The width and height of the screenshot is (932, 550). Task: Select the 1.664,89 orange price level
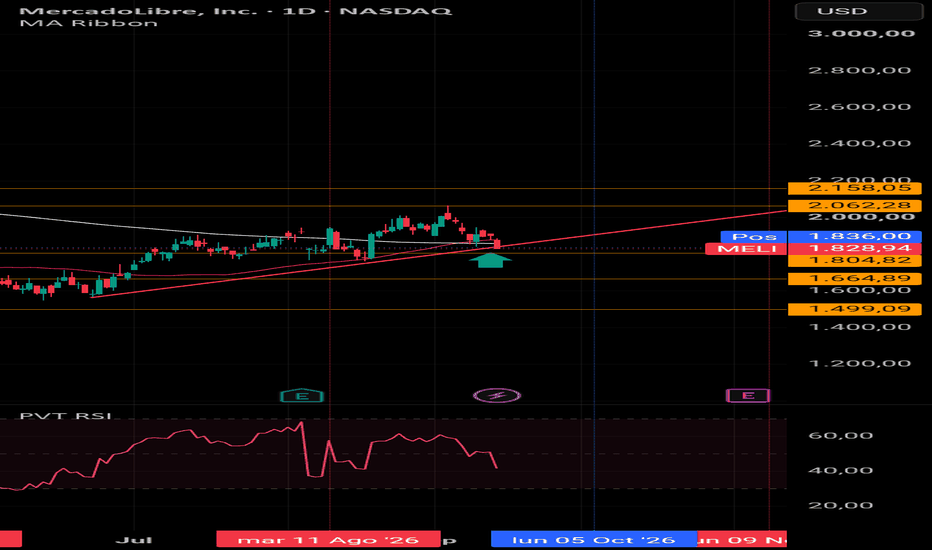pyautogui.click(x=854, y=279)
